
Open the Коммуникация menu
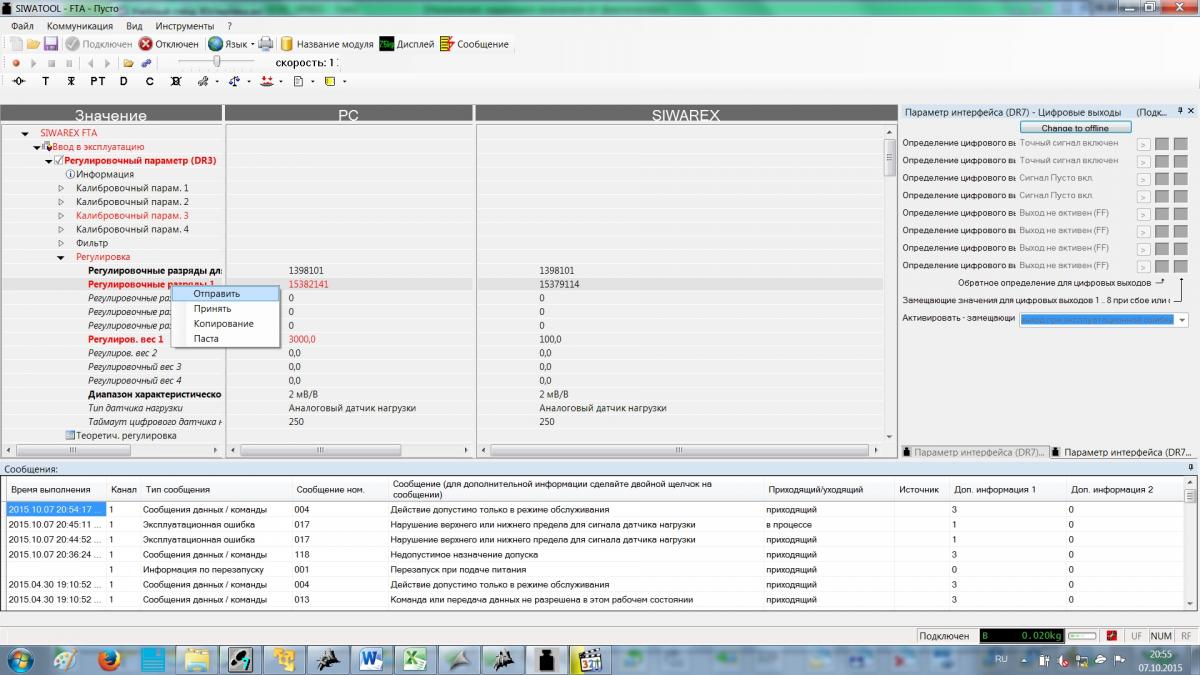pos(79,25)
